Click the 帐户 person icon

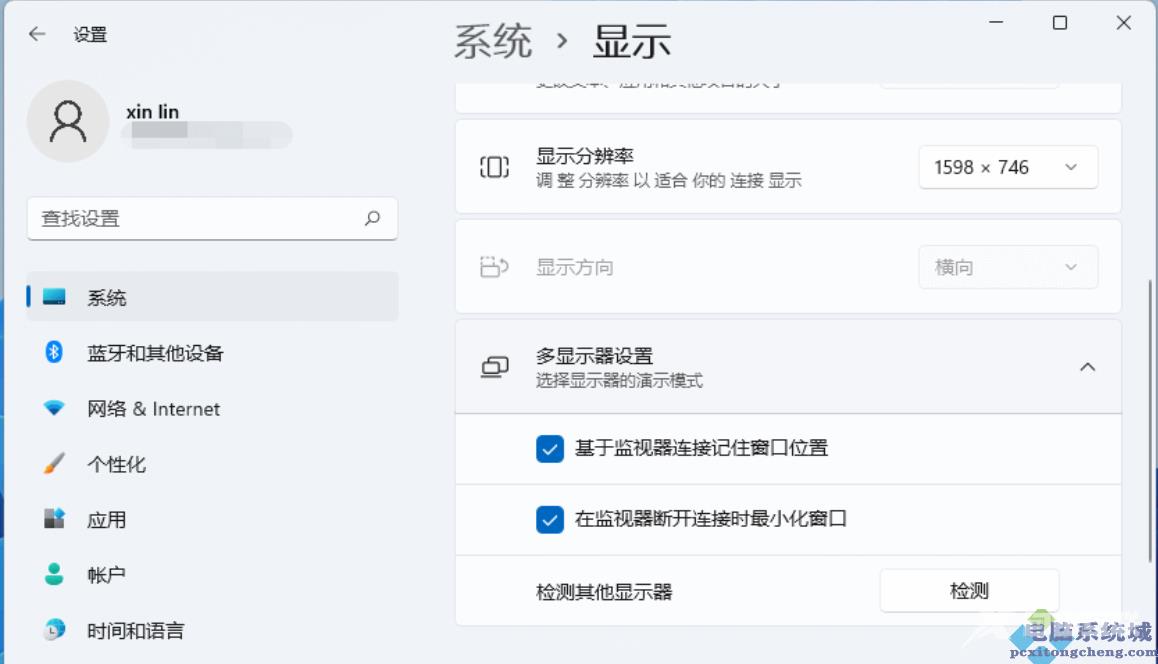click(54, 575)
